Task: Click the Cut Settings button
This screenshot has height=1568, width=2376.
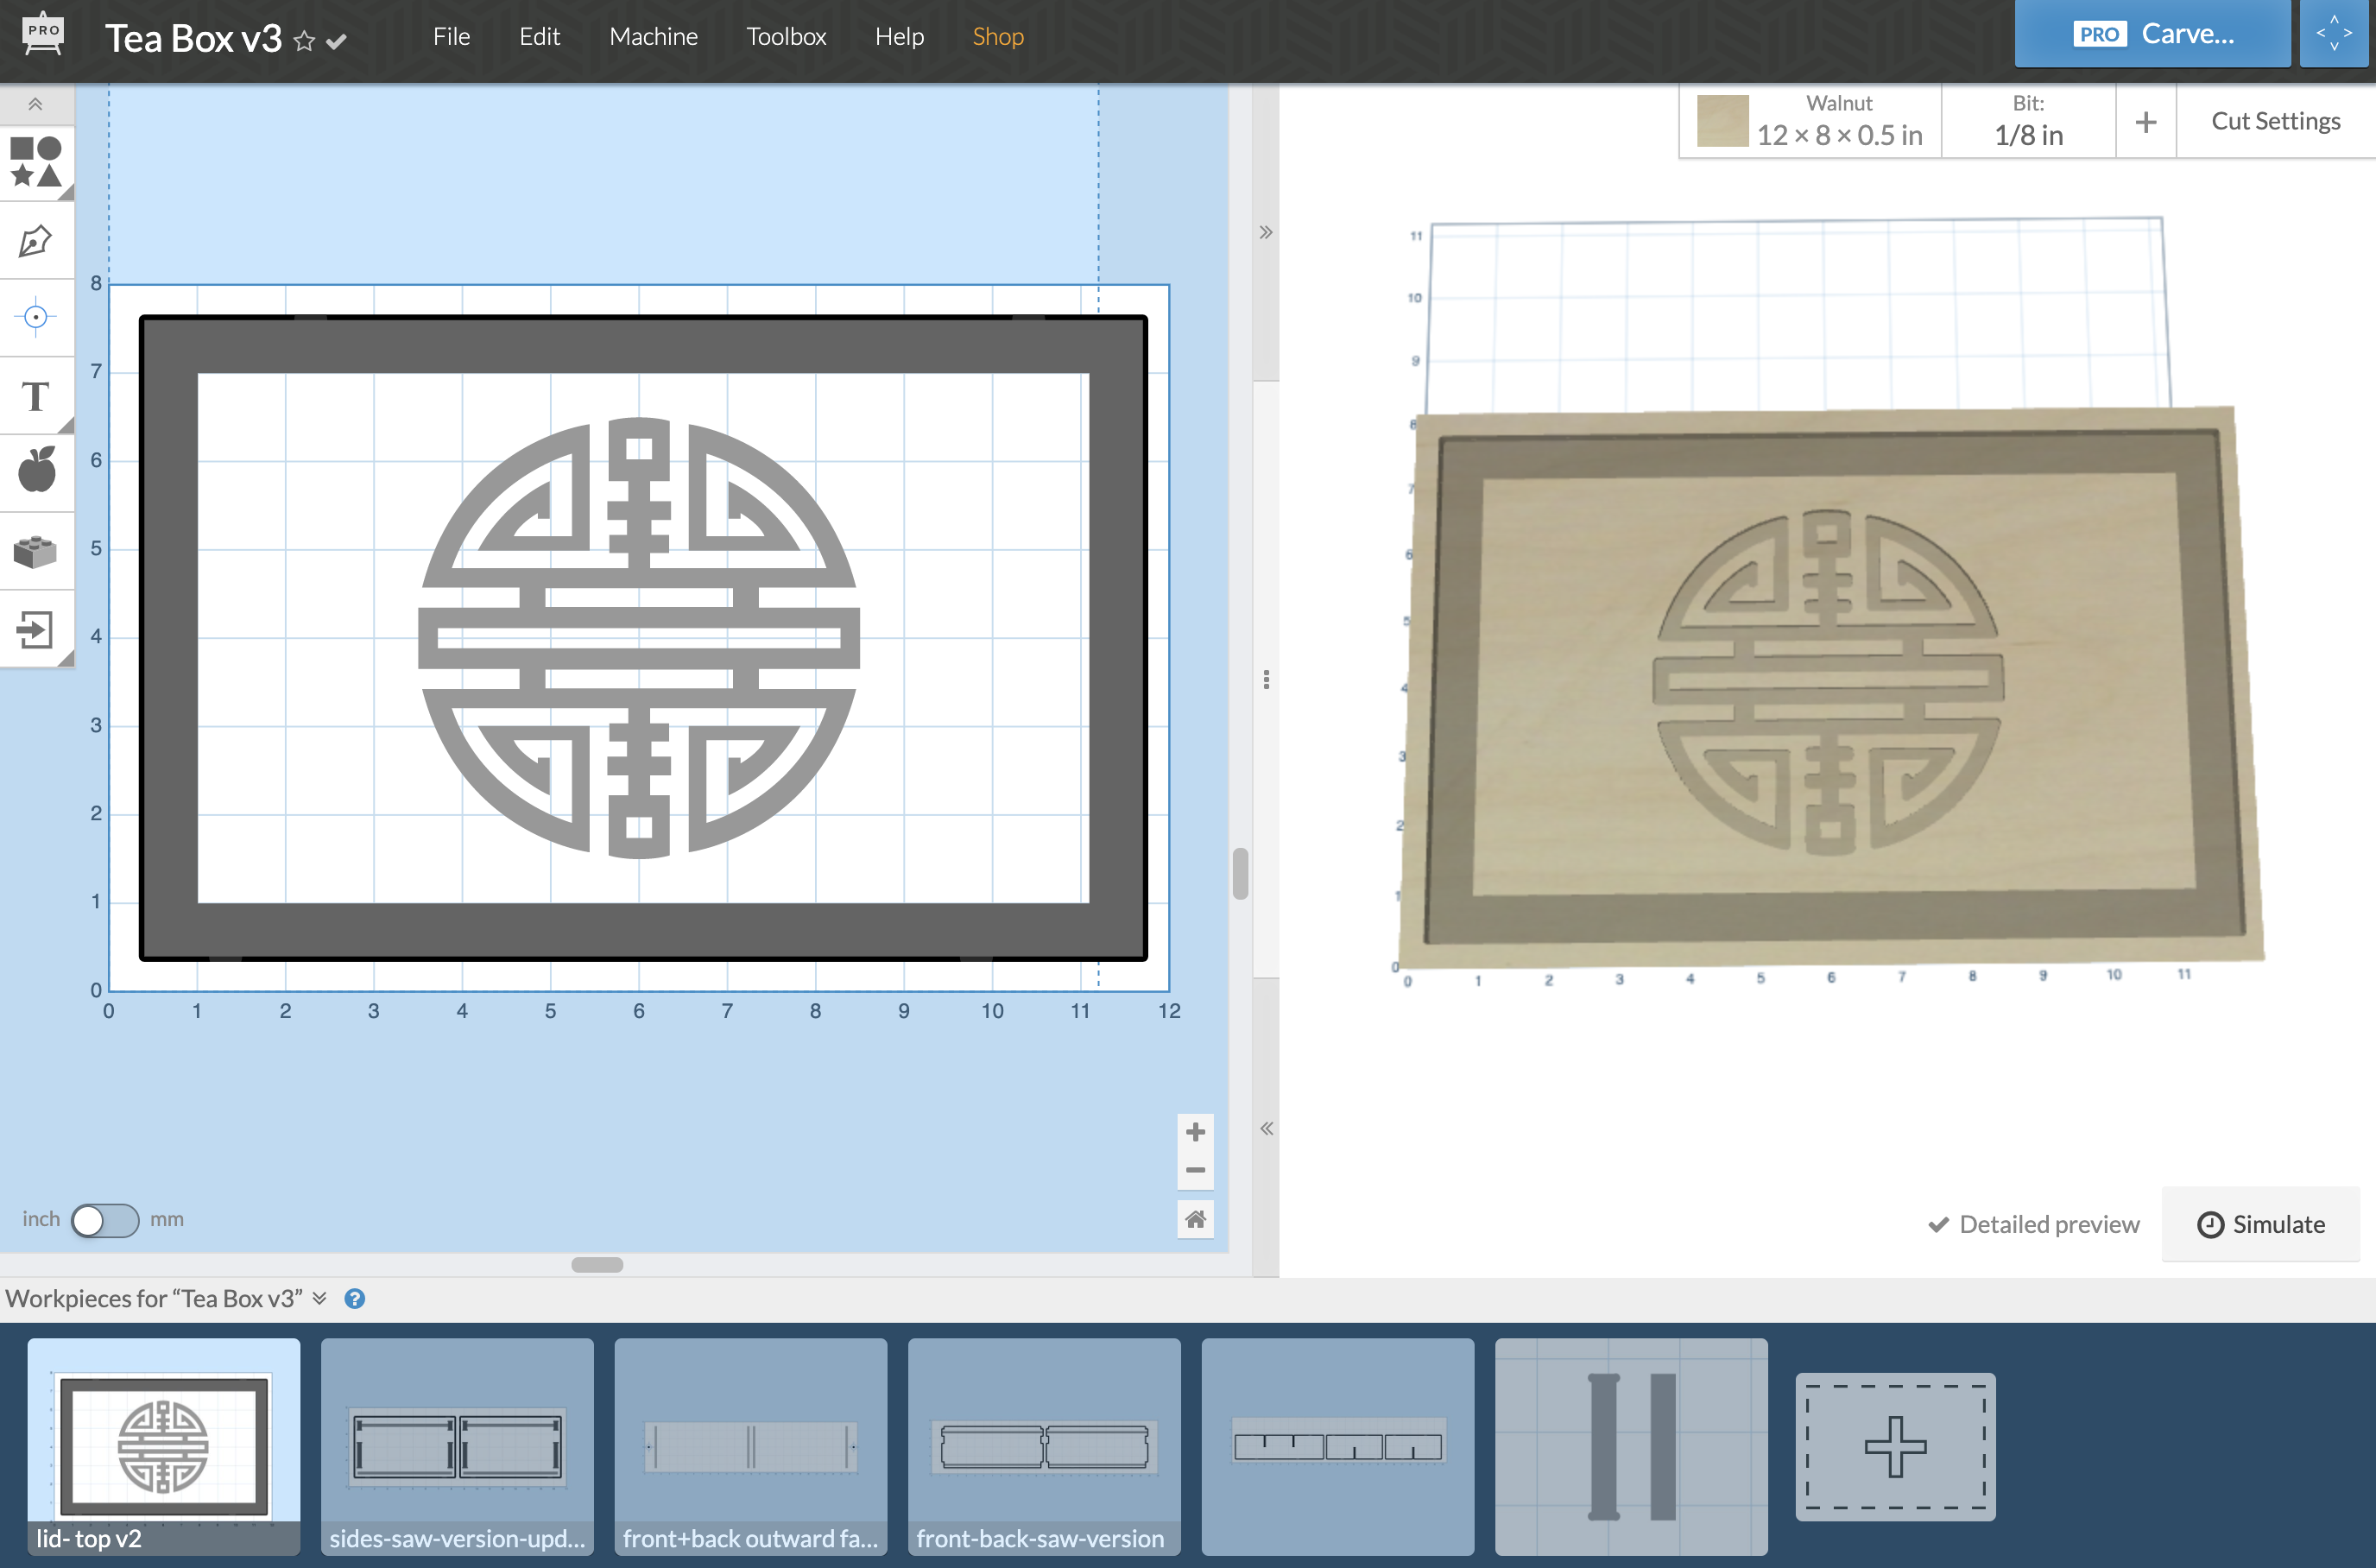Action: pyautogui.click(x=2274, y=119)
